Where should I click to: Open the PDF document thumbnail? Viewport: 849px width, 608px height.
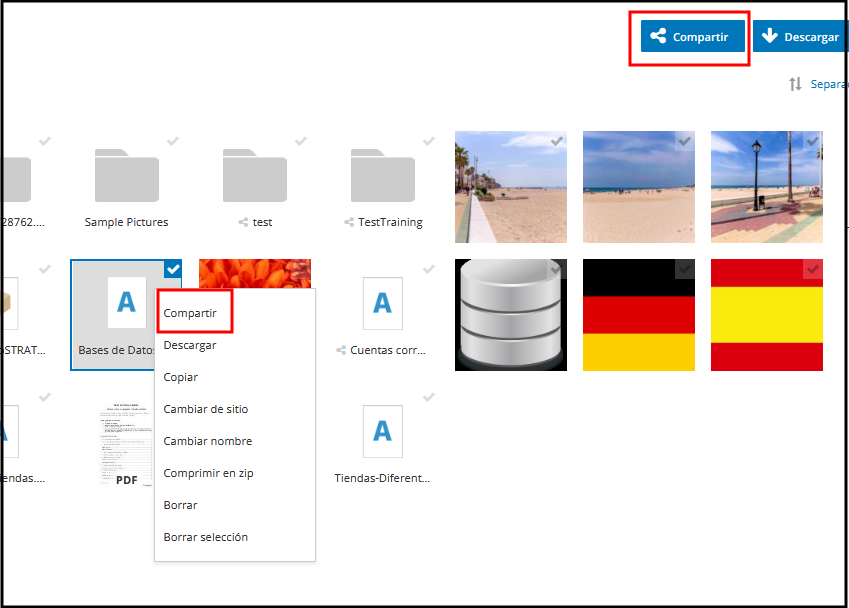point(127,445)
